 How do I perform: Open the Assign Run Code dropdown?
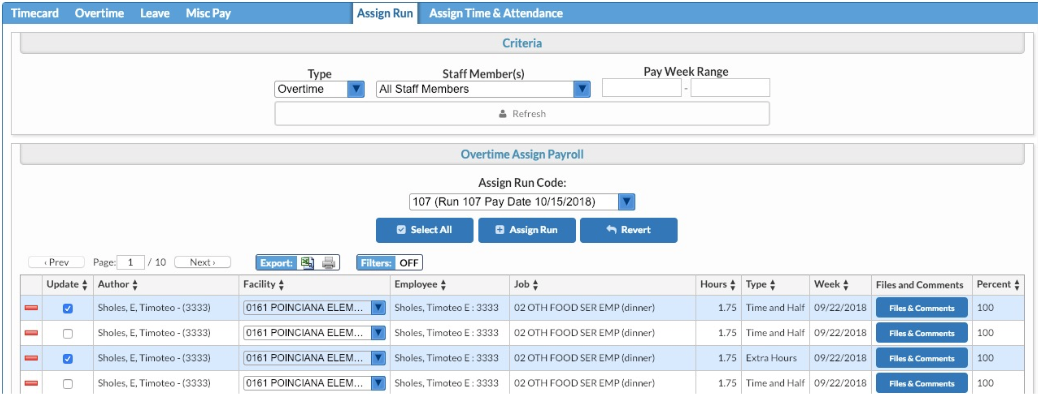[522, 202]
